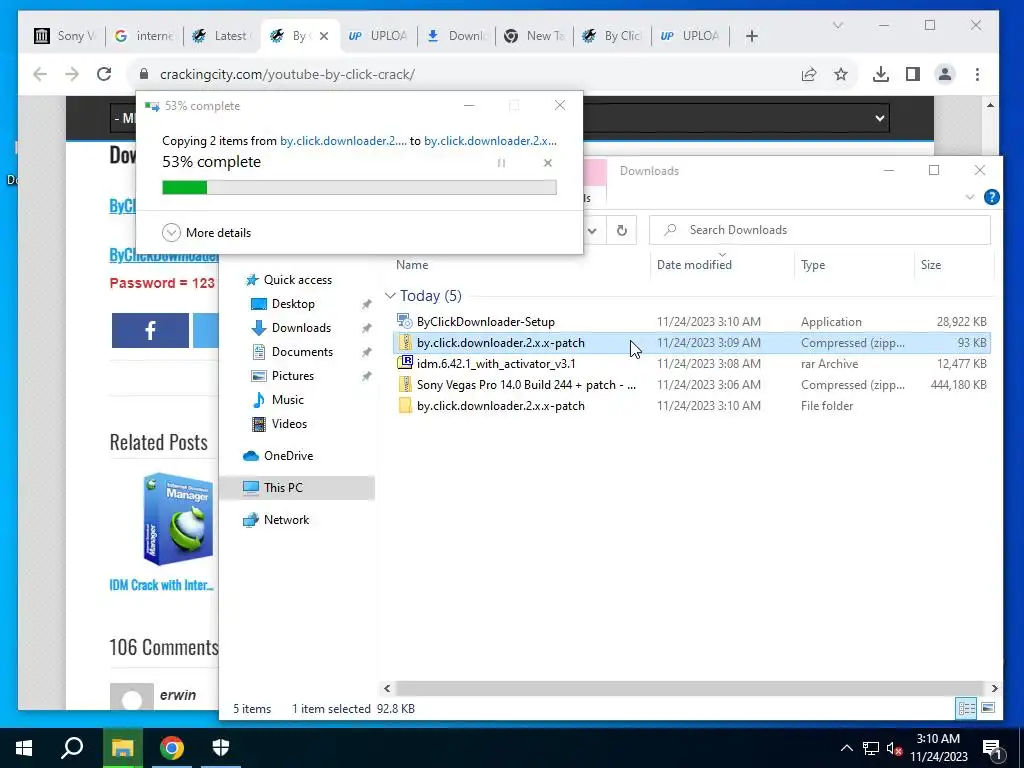Image resolution: width=1024 pixels, height=768 pixels.
Task: Open a new Chrome tab
Action: coord(752,36)
